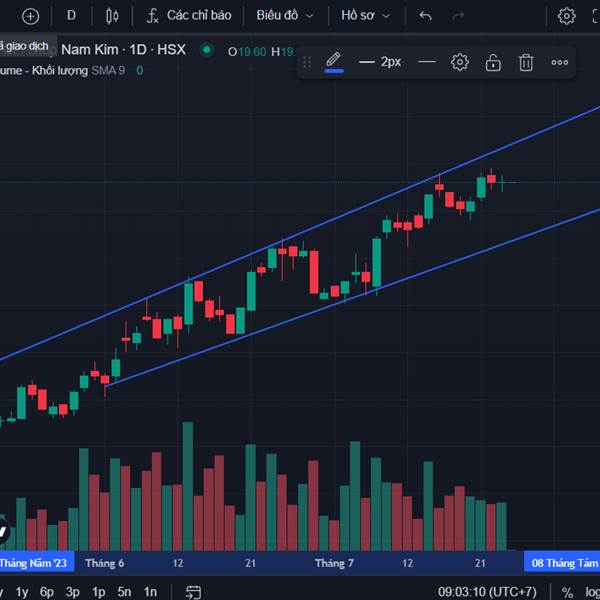Screen dimensions: 600x600
Task: Click the Tháng 7 time axis label
Action: [334, 563]
